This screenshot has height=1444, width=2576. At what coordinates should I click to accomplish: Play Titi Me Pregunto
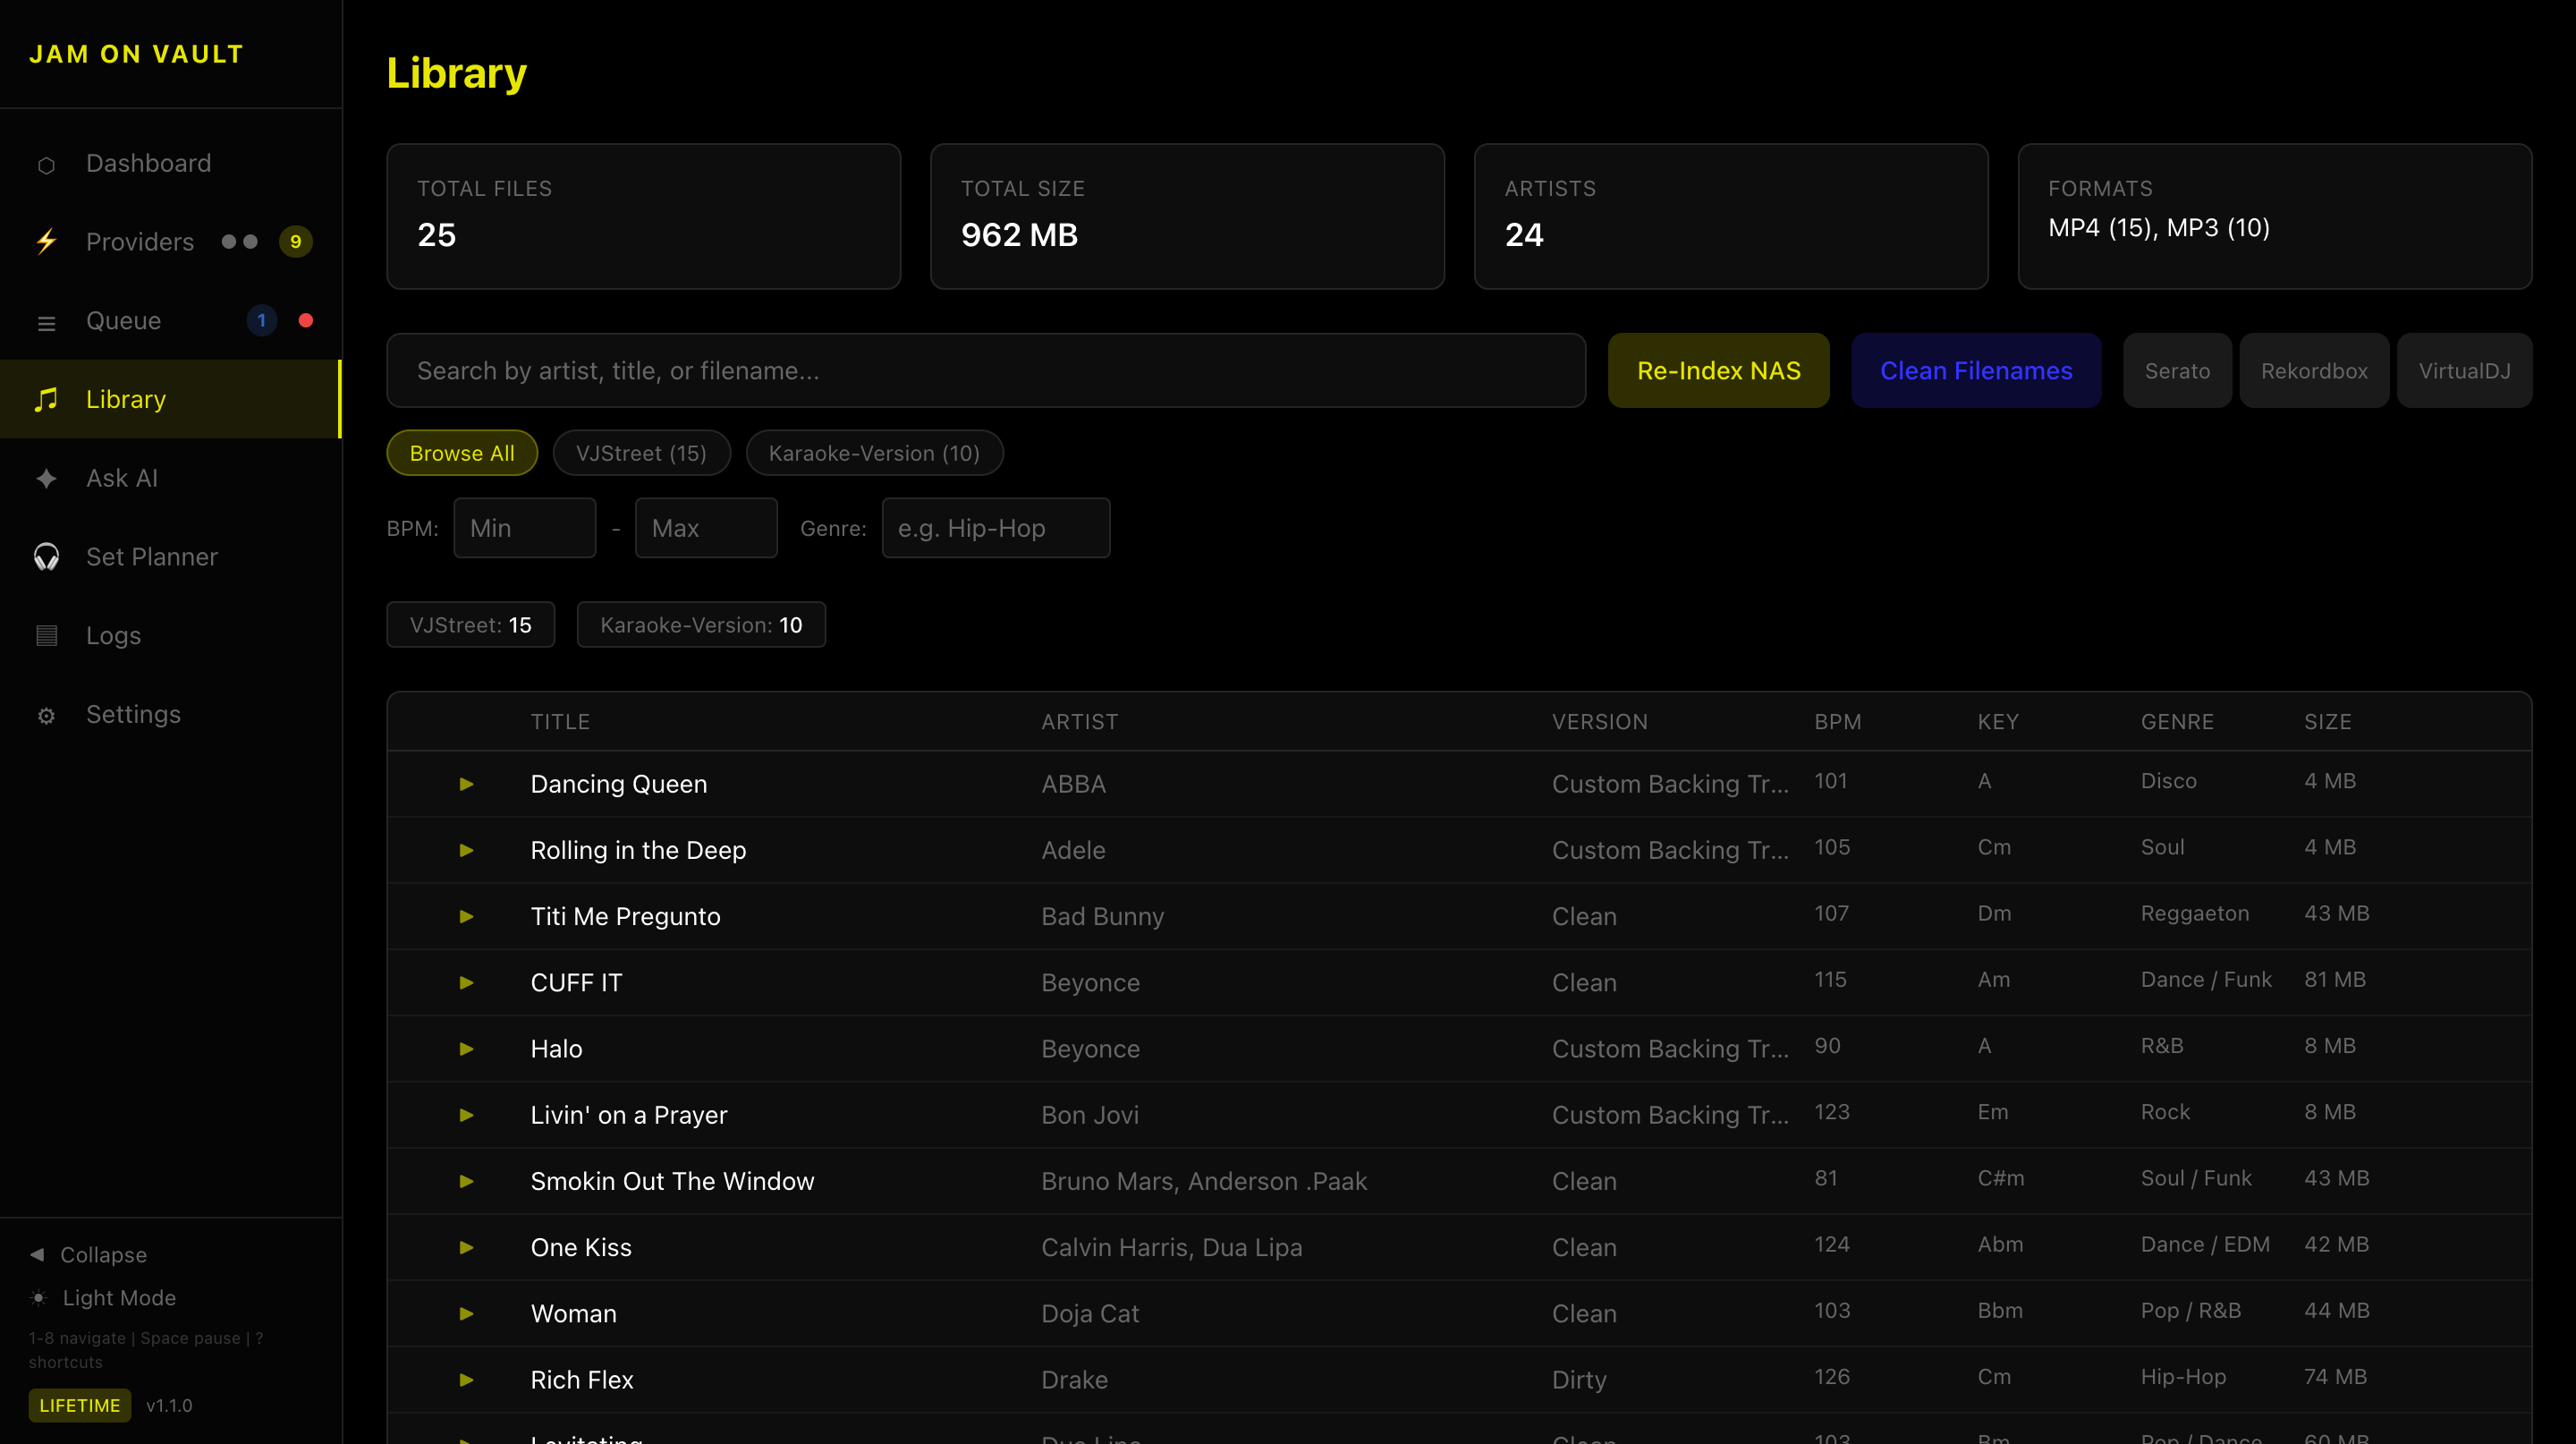[466, 916]
